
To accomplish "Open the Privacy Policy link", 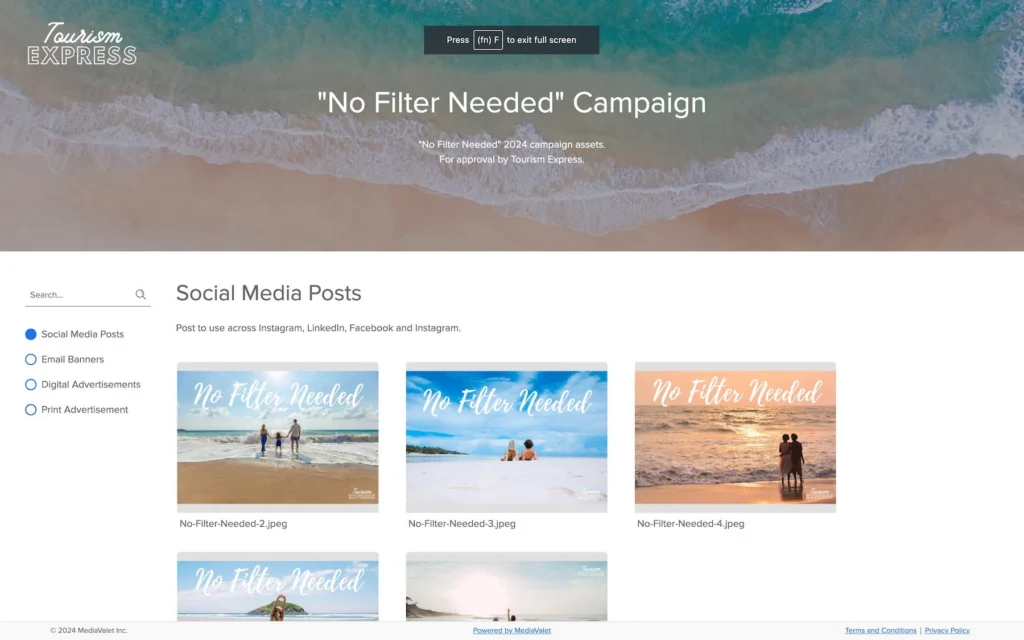I will (x=947, y=630).
